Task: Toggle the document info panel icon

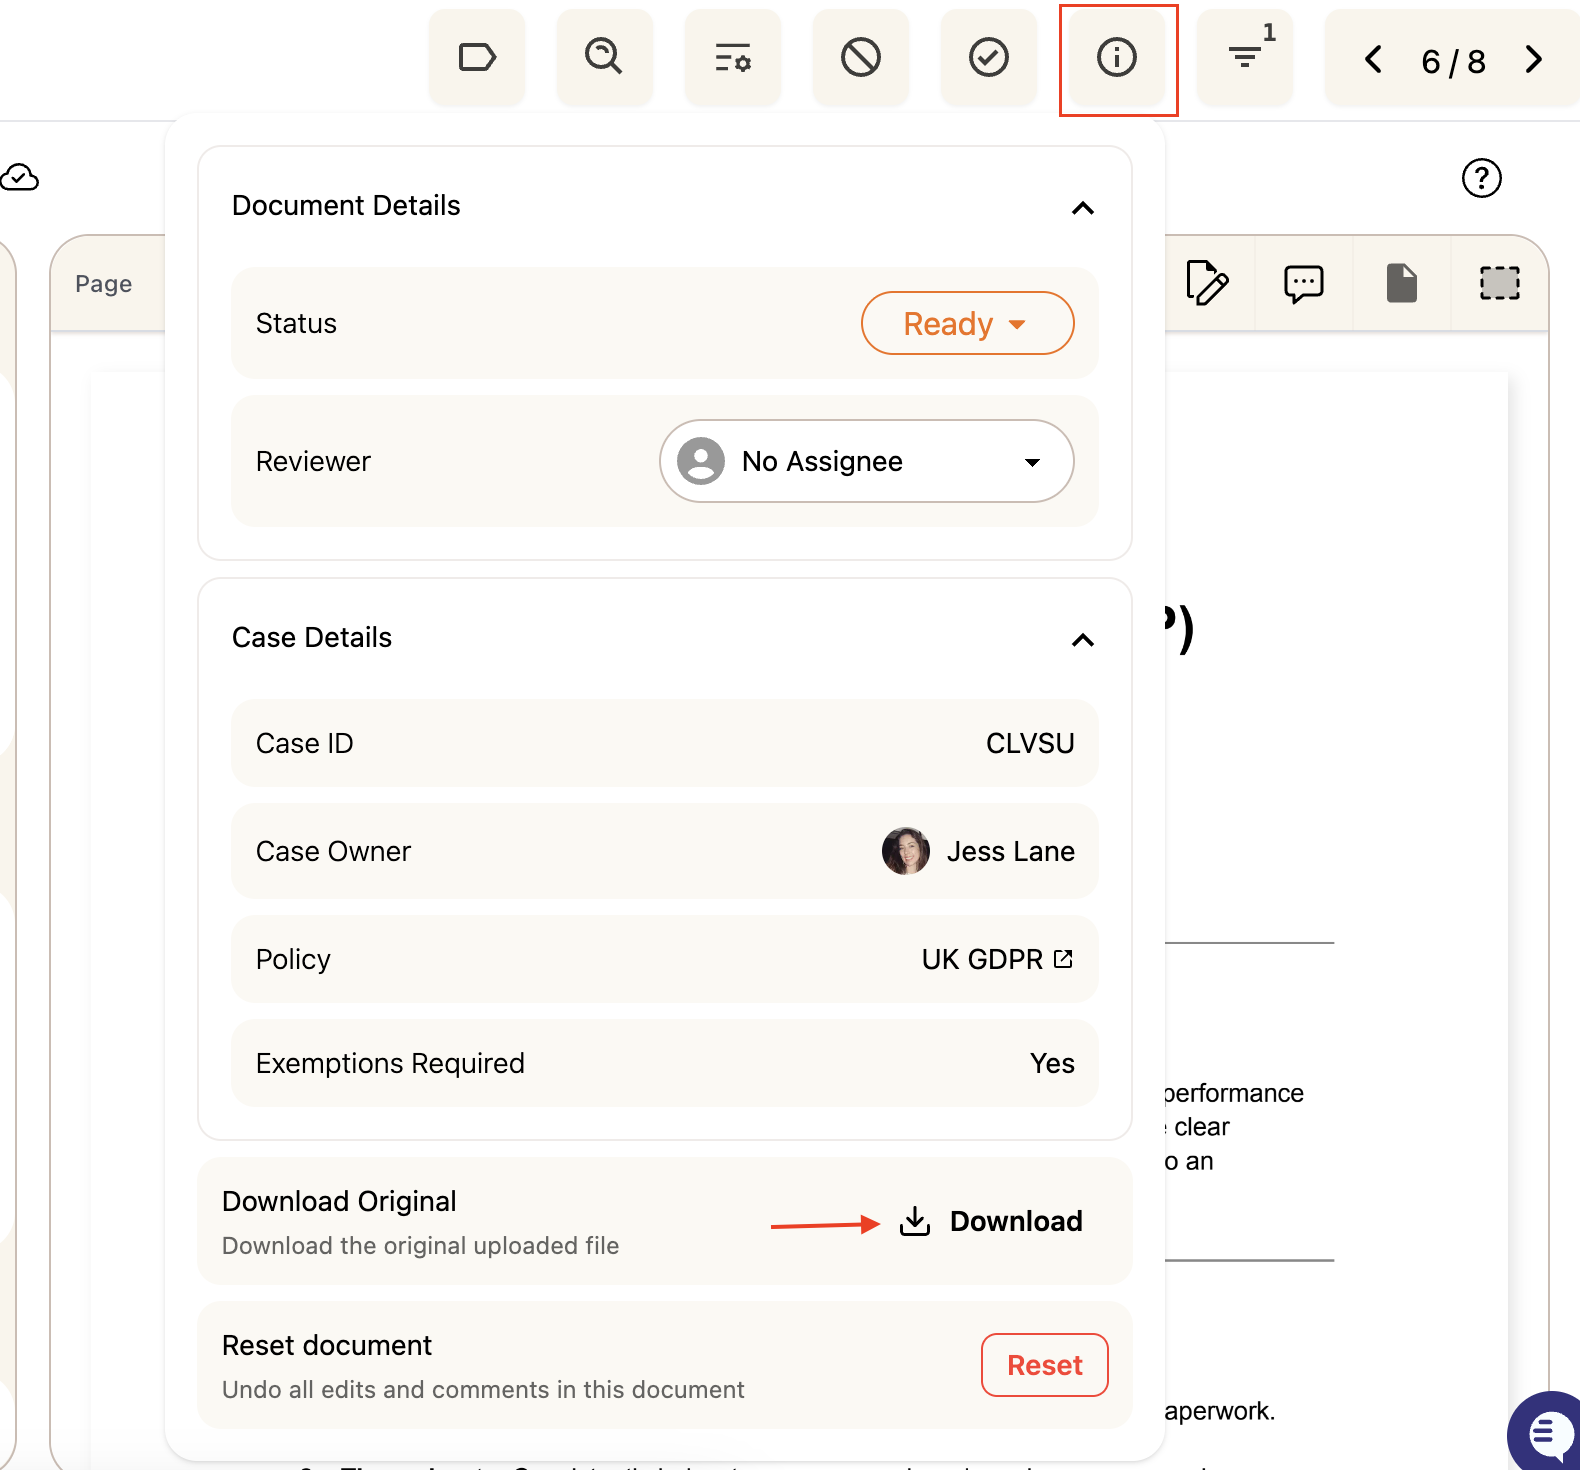Action: click(1117, 57)
